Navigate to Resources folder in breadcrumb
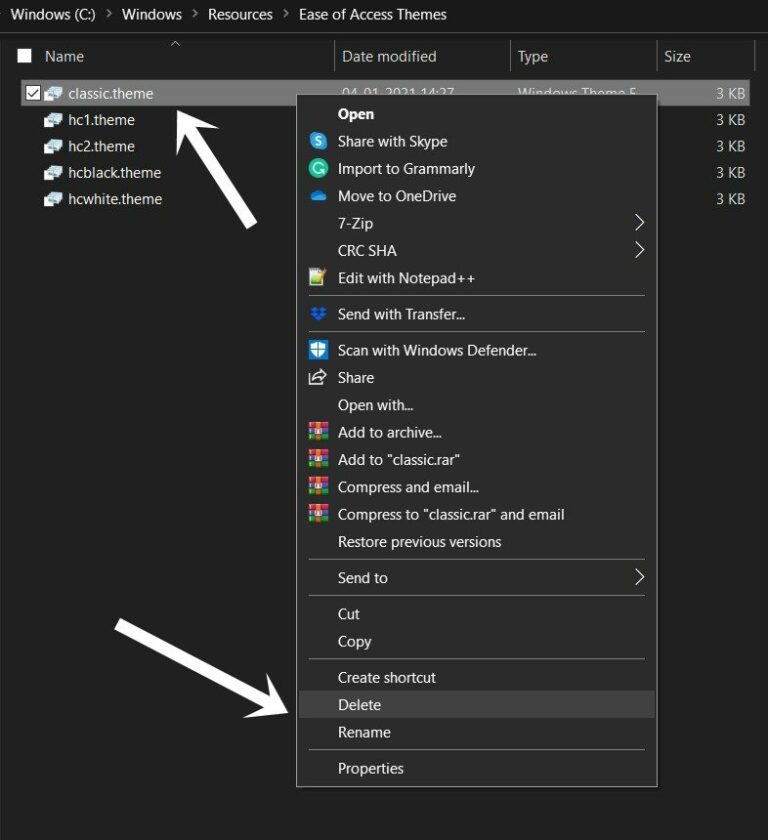 tap(240, 15)
